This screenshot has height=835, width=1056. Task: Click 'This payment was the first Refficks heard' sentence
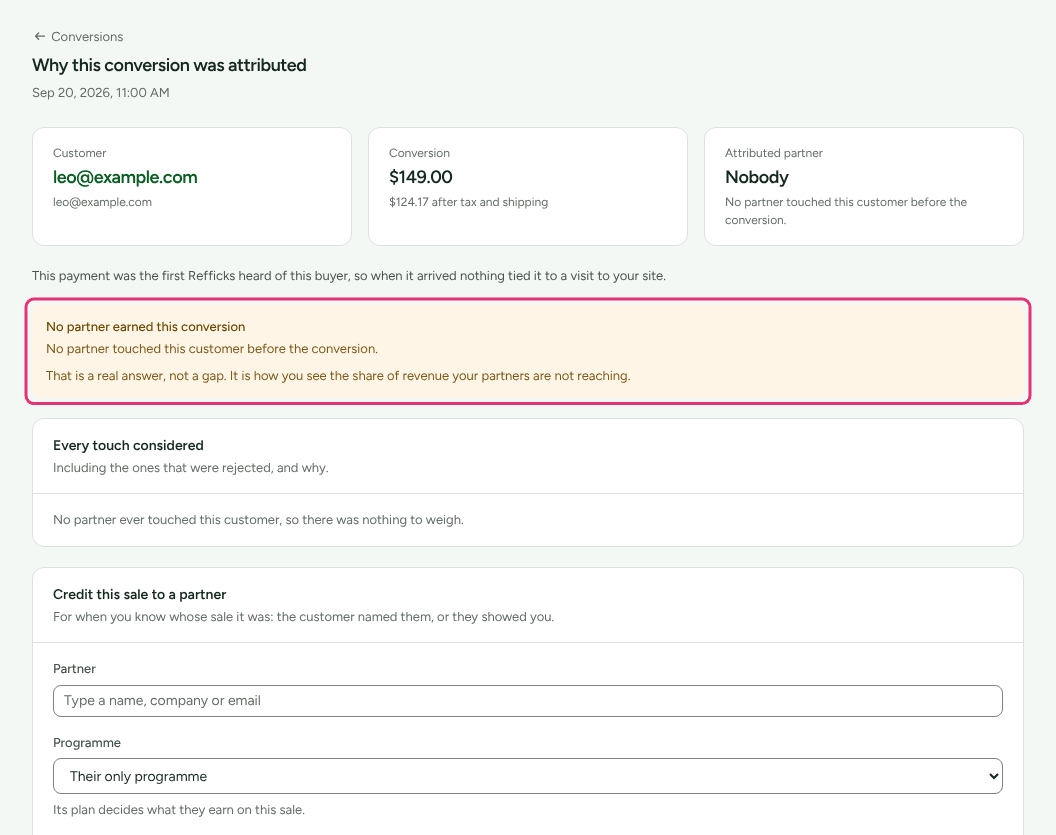click(349, 276)
